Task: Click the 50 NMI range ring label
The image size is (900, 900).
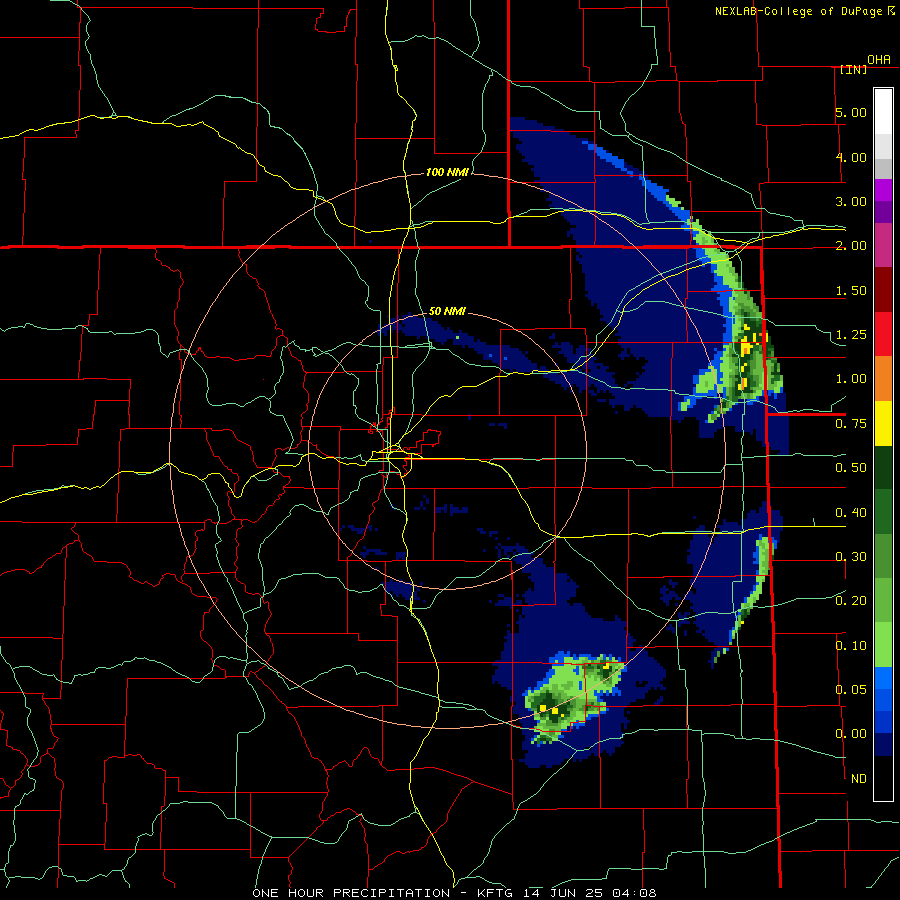Action: click(447, 311)
